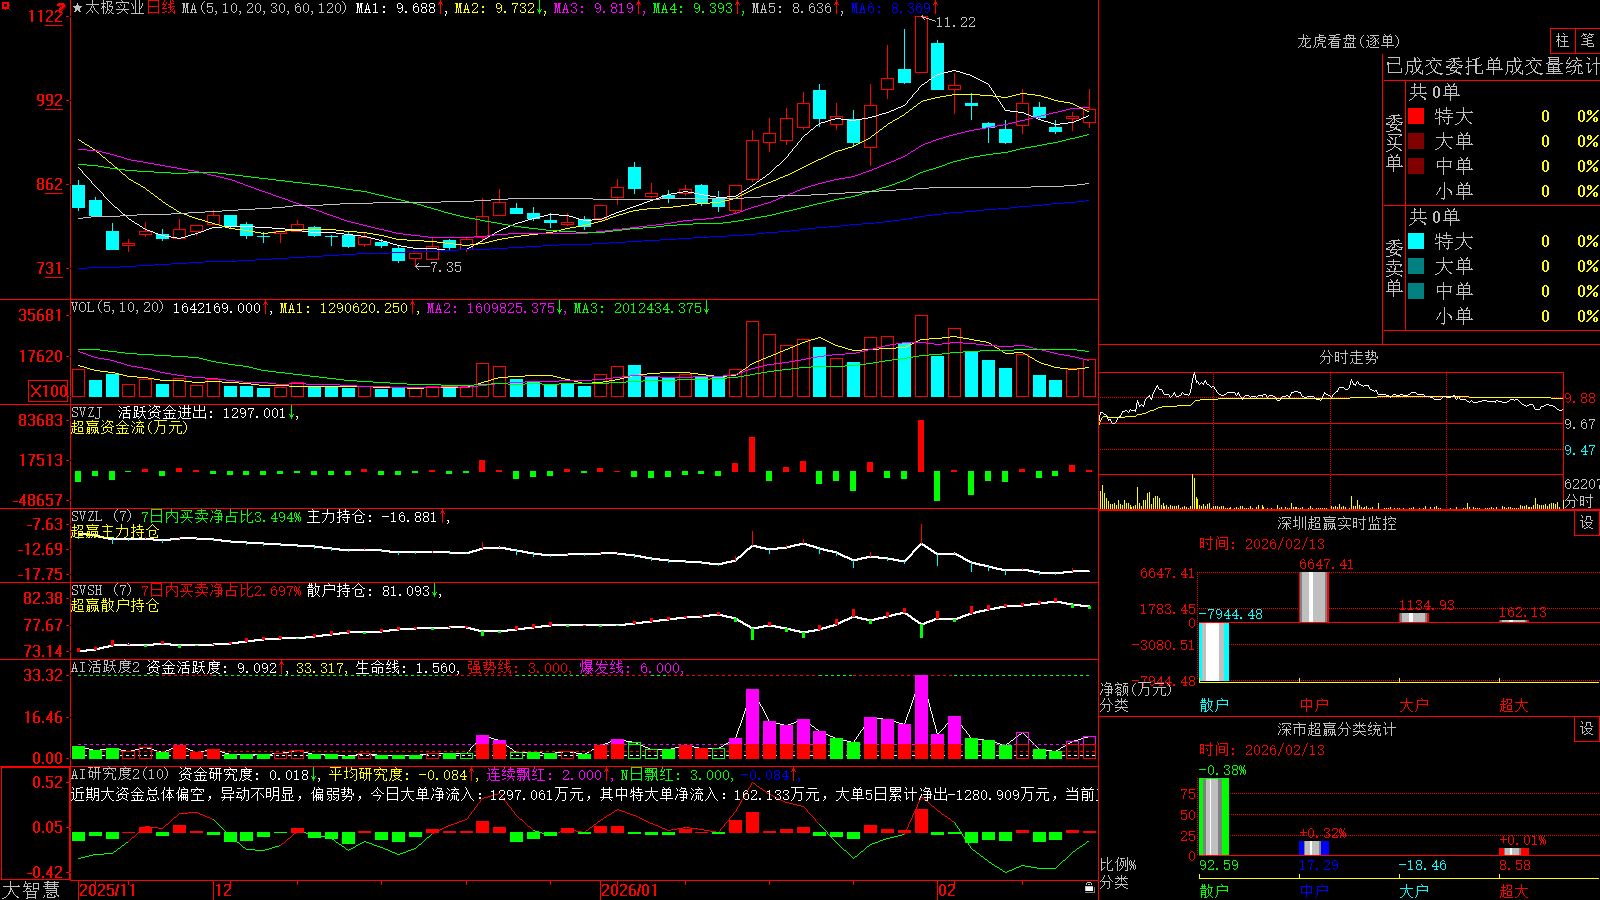1600x900 pixels.
Task: Click 已成交委托单成交量统计 header
Action: 1492,66
